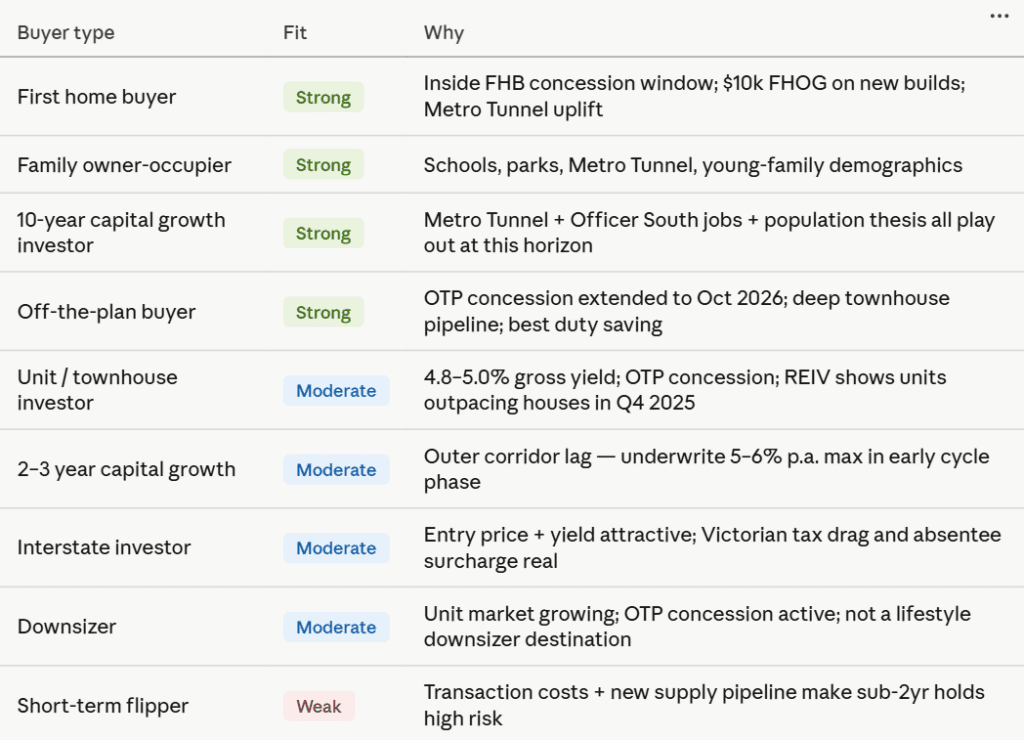The image size is (1024, 740).
Task: Click the Moderate badge for Interstate investor
Action: pos(336,548)
